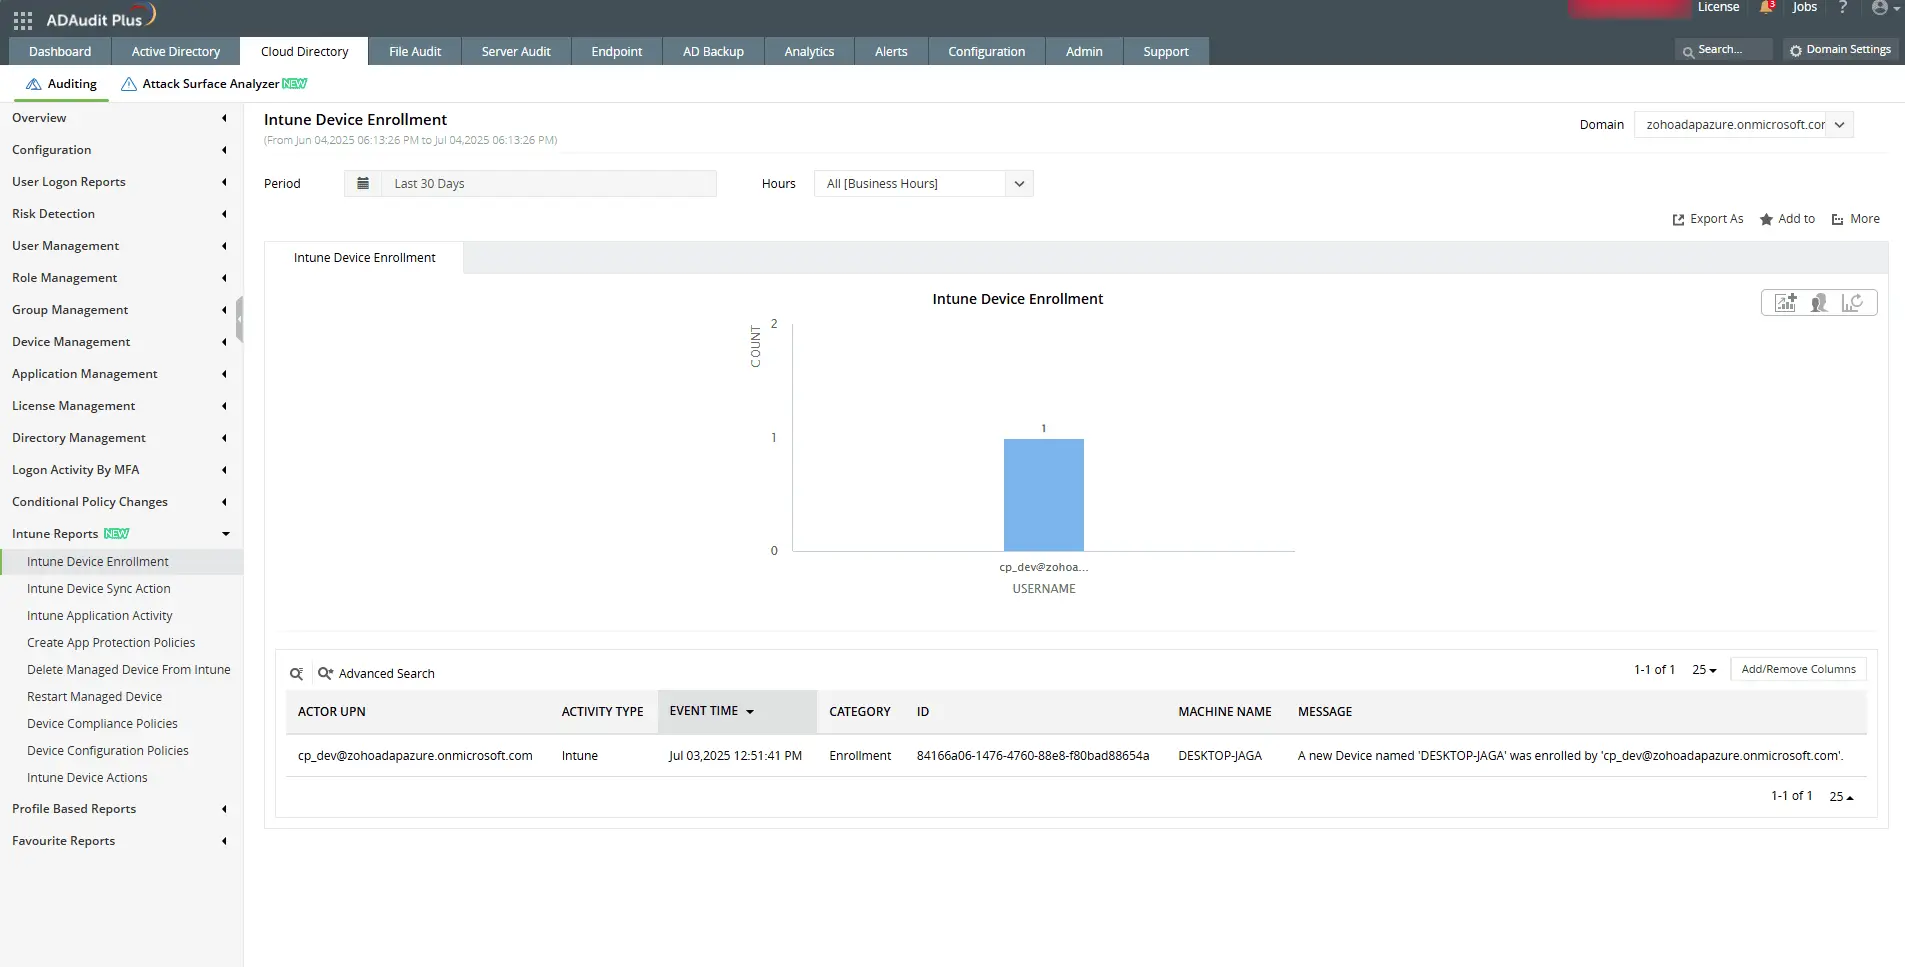The height and width of the screenshot is (967, 1905).
Task: Click the blue chart bar for cp_dev
Action: [x=1044, y=495]
